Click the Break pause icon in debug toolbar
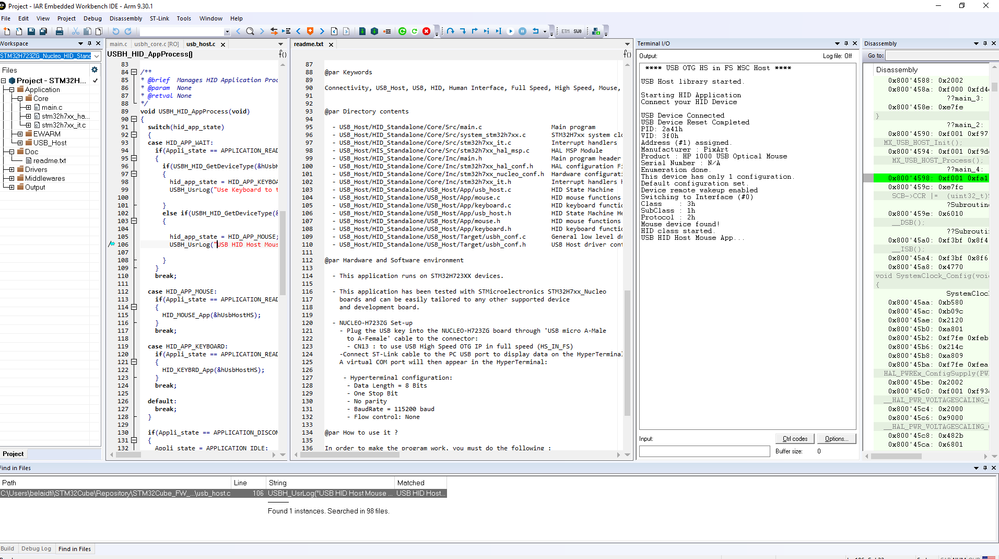The height and width of the screenshot is (559, 999). pos(522,31)
